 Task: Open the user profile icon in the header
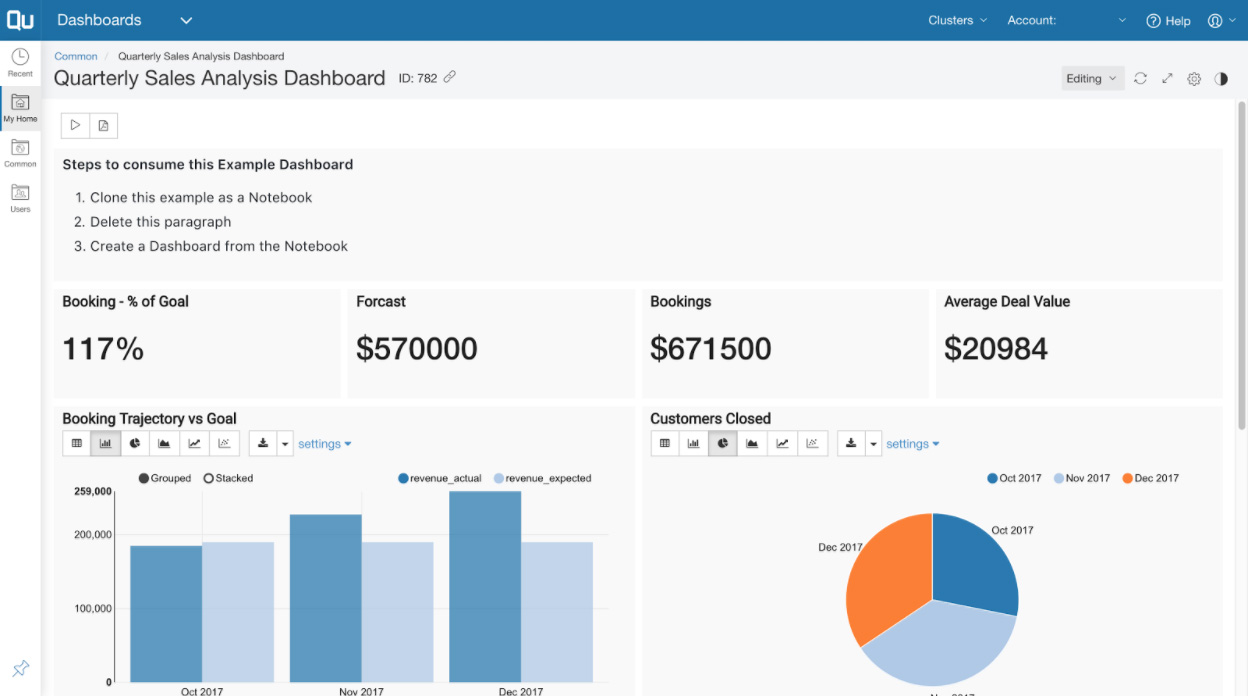(1215, 20)
